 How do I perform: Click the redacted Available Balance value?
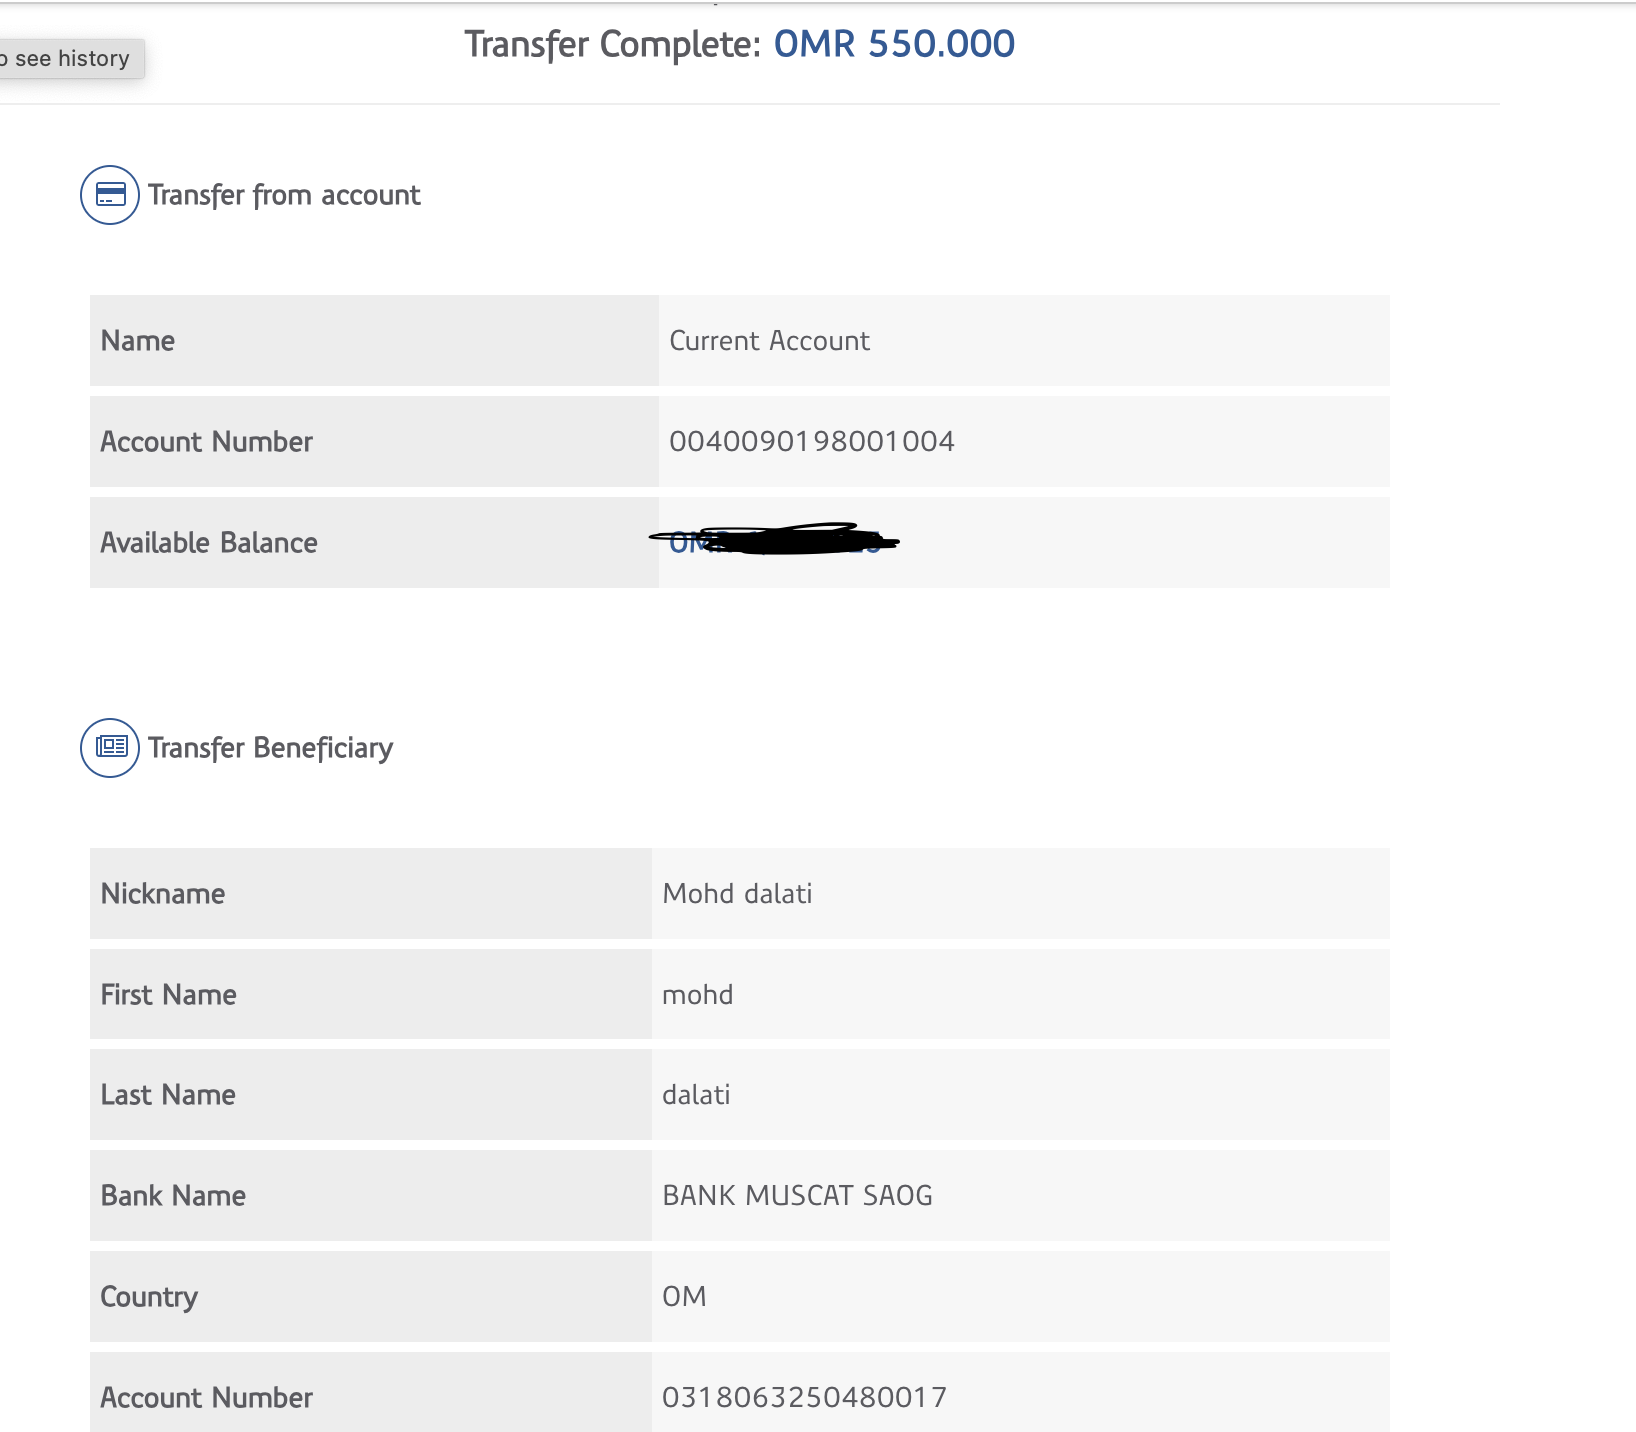click(775, 541)
